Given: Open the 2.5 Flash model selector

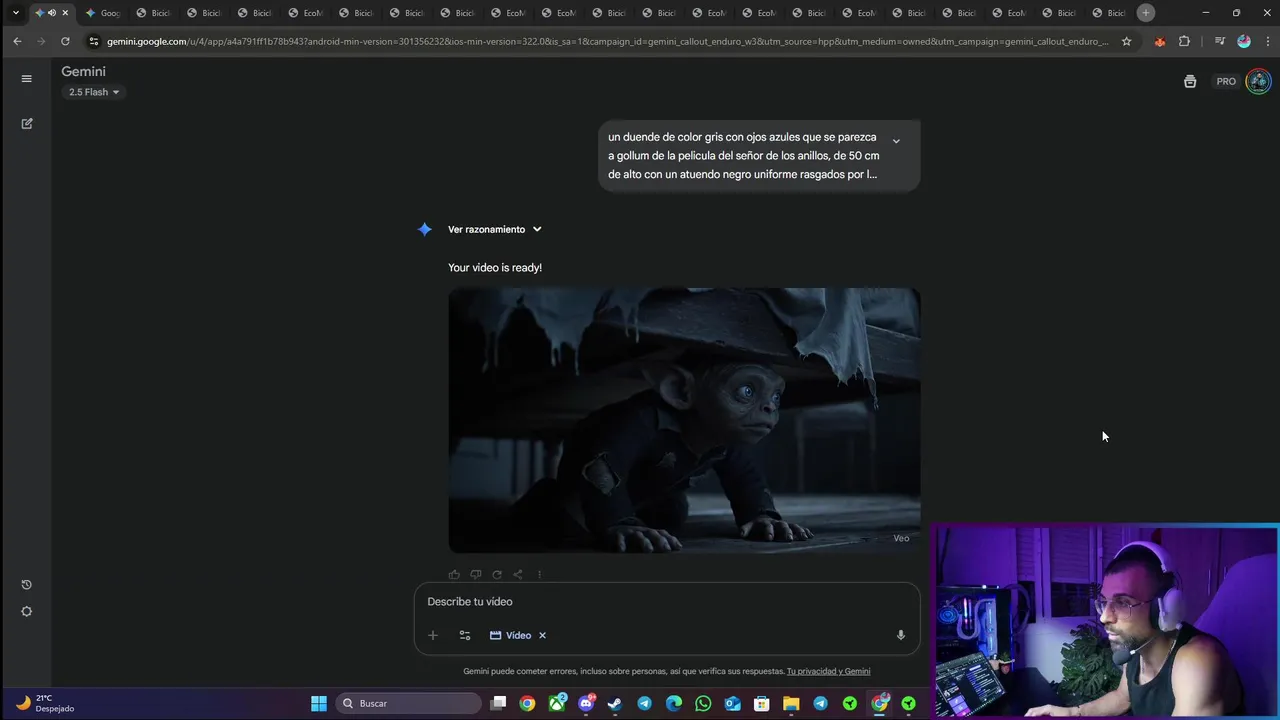Looking at the screenshot, I should (x=94, y=92).
